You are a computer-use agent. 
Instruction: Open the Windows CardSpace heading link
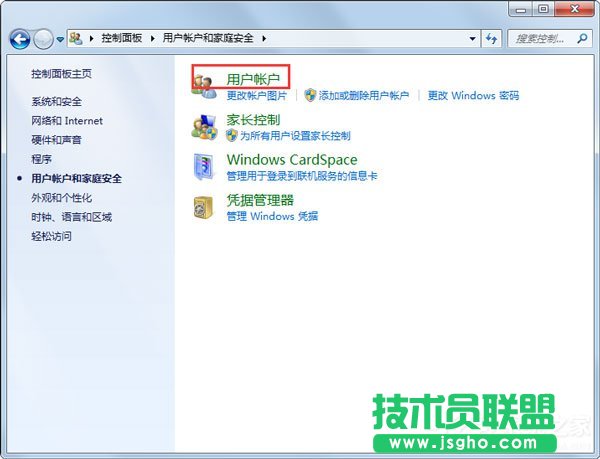(x=292, y=160)
